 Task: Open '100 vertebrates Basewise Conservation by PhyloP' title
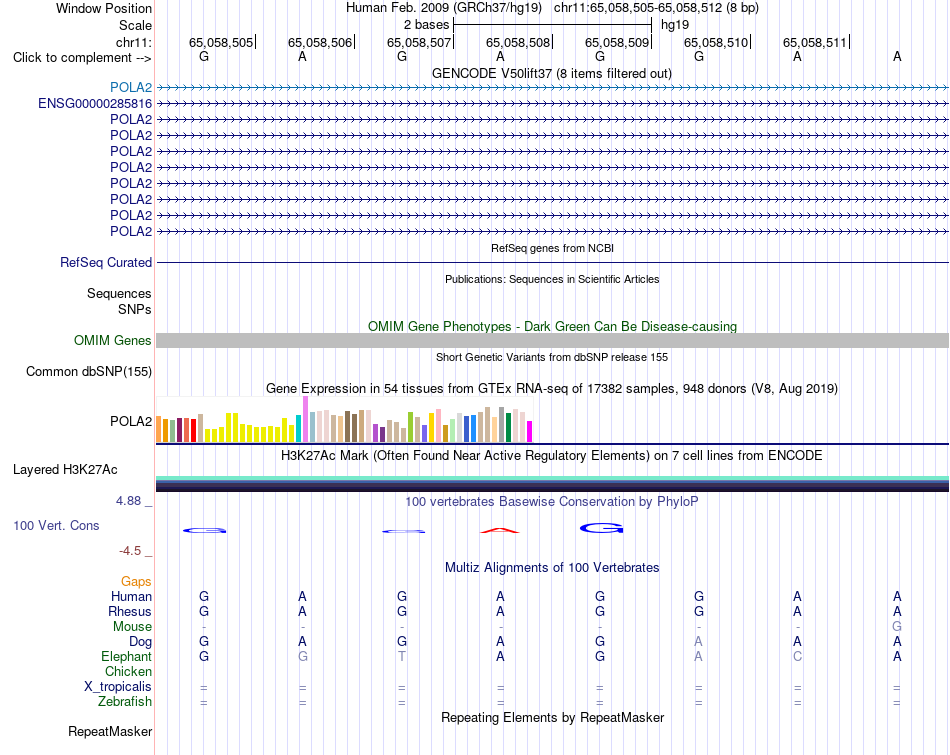click(x=552, y=501)
